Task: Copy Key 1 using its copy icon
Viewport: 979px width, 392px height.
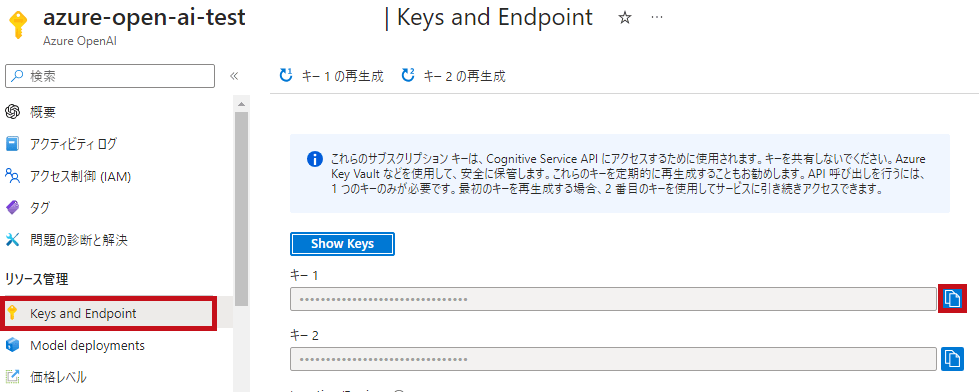Action: 952,299
